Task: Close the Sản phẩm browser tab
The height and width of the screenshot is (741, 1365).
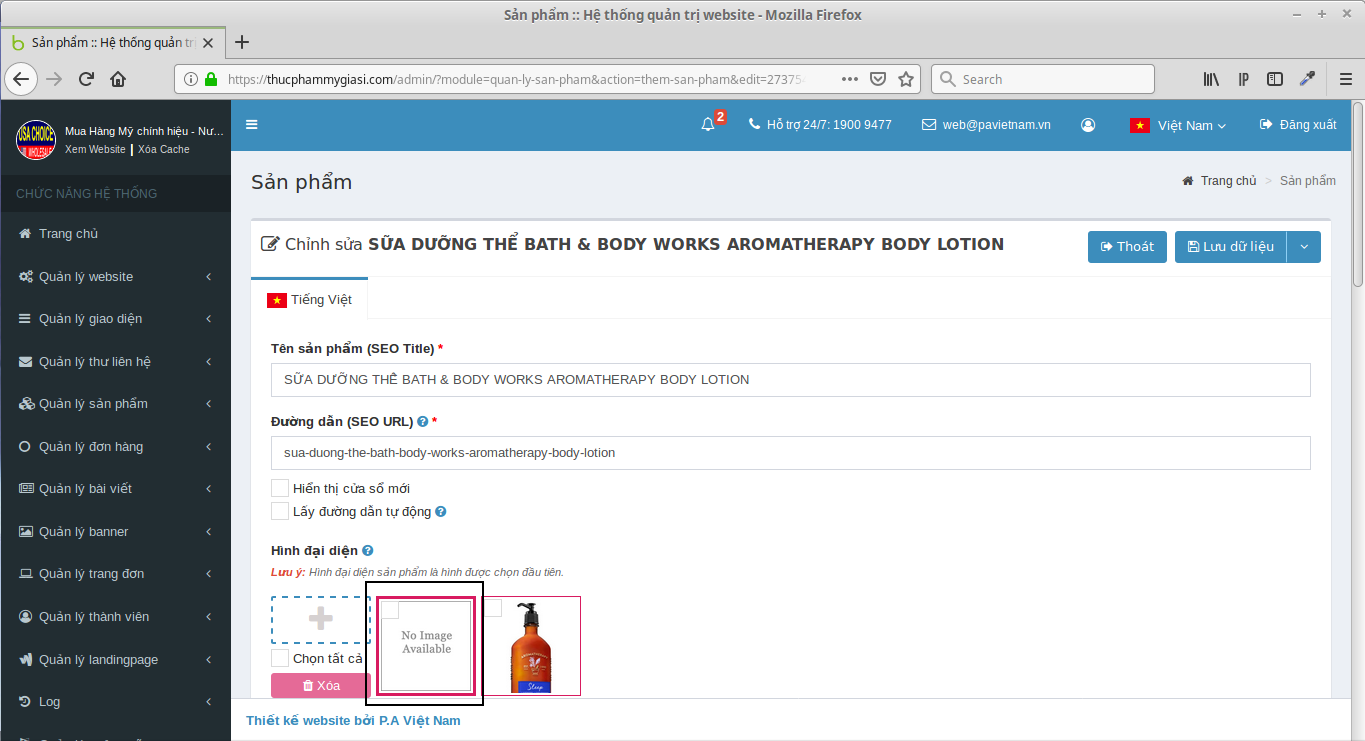Action: pyautogui.click(x=208, y=43)
